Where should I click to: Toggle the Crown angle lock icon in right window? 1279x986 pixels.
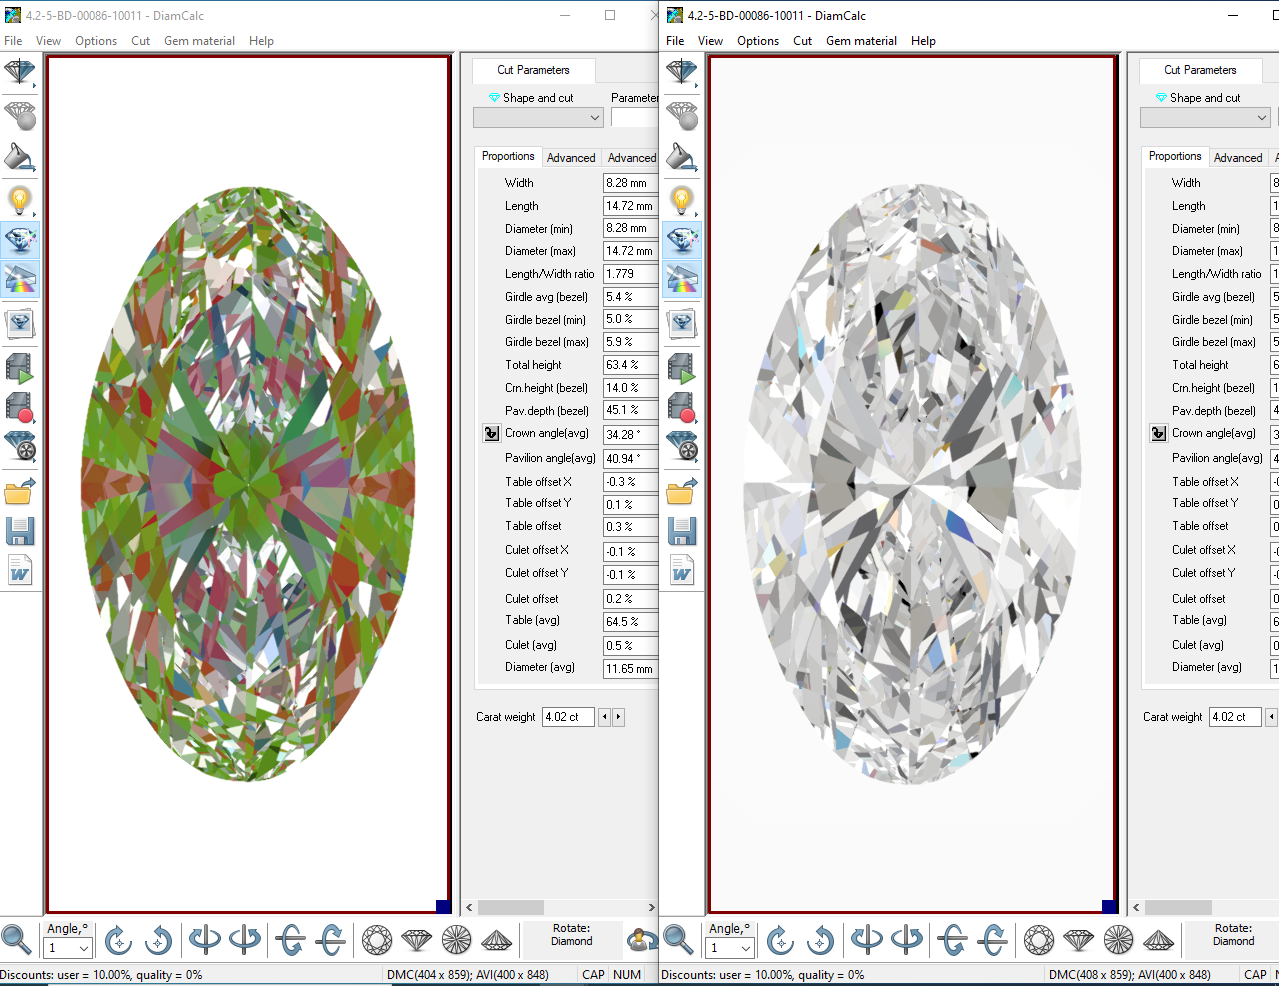click(1158, 433)
